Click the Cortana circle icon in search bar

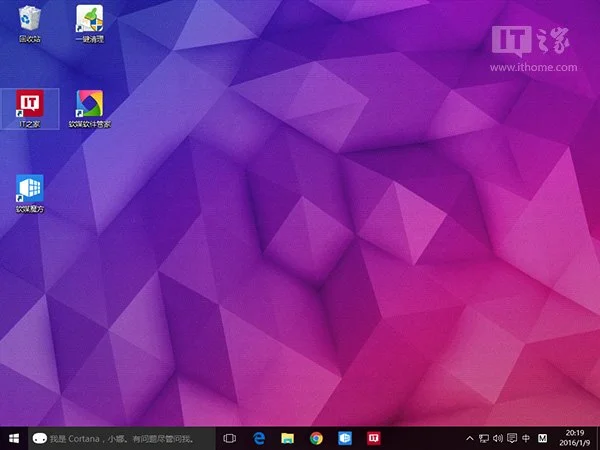[39, 438]
